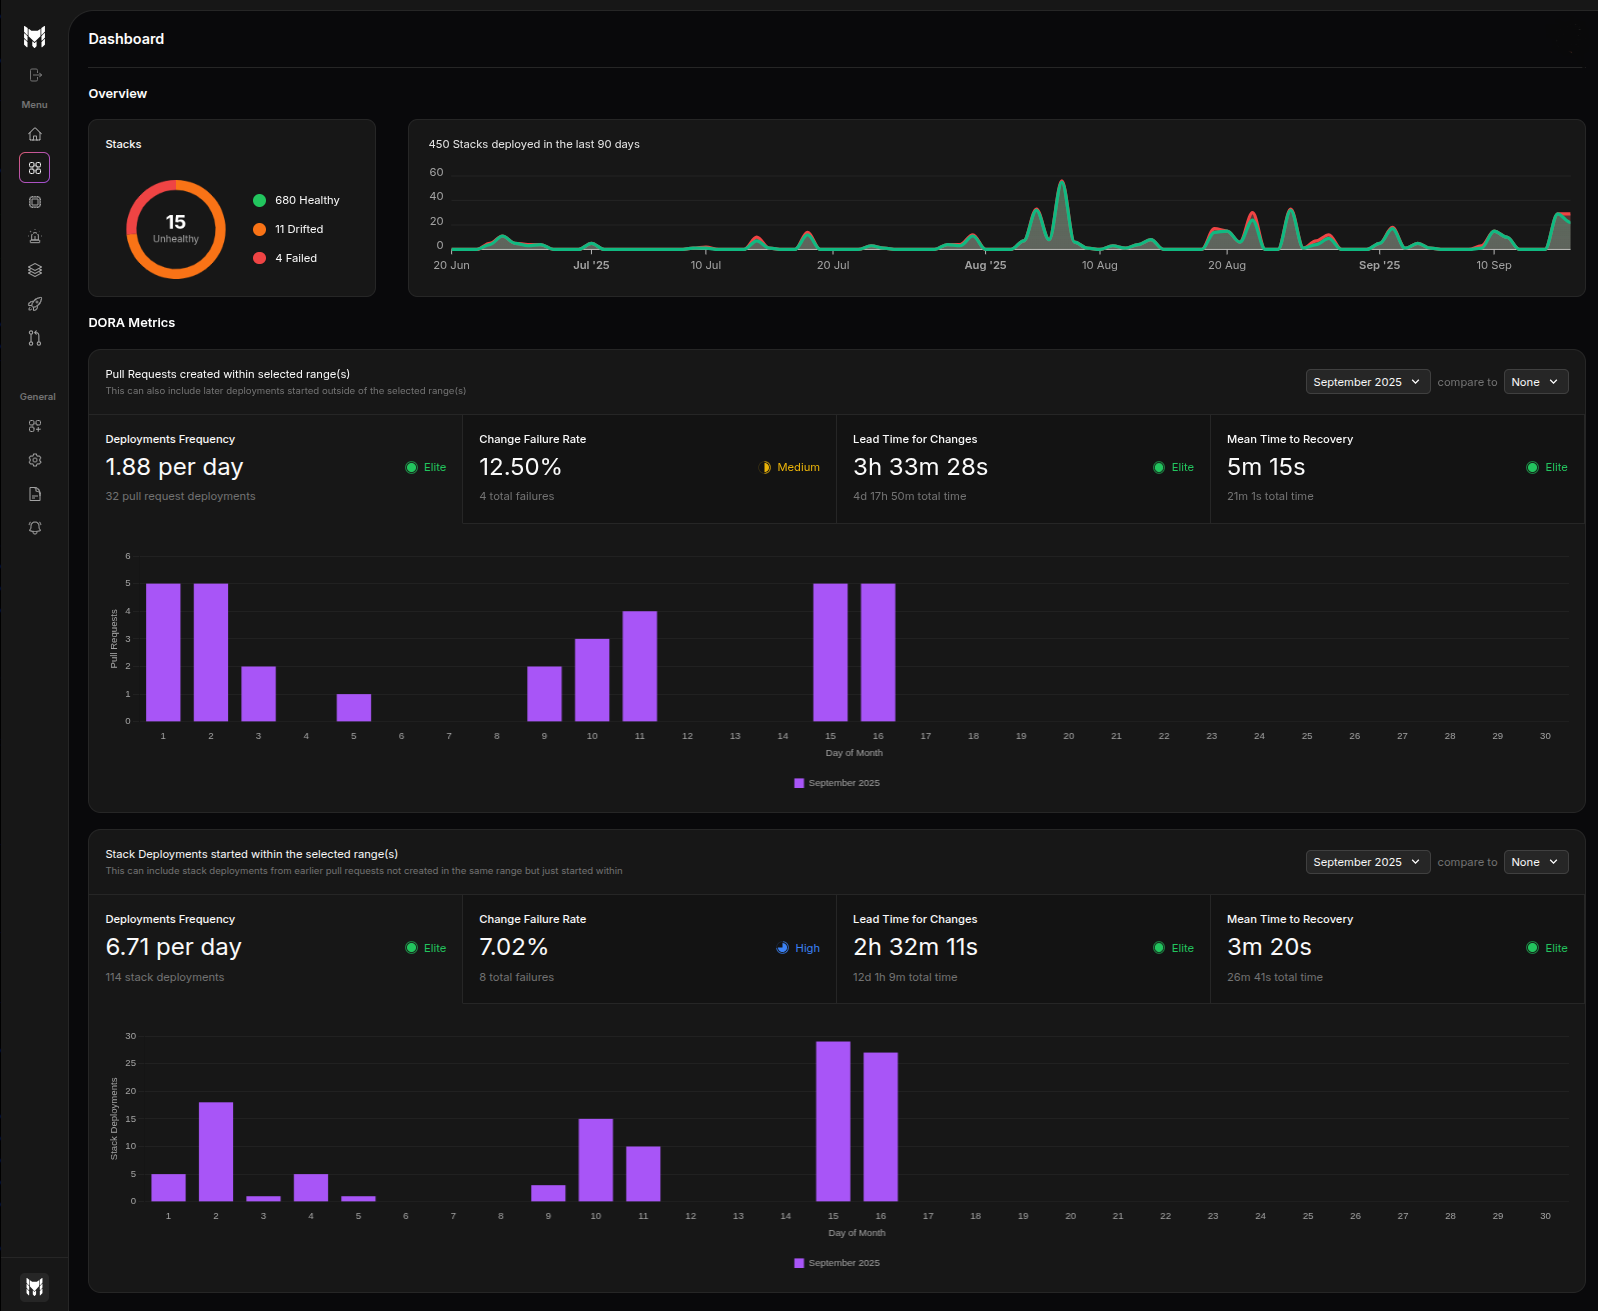Open Stack Deployments September 2025 range dropdown
Image resolution: width=1598 pixels, height=1311 pixels.
(x=1367, y=862)
